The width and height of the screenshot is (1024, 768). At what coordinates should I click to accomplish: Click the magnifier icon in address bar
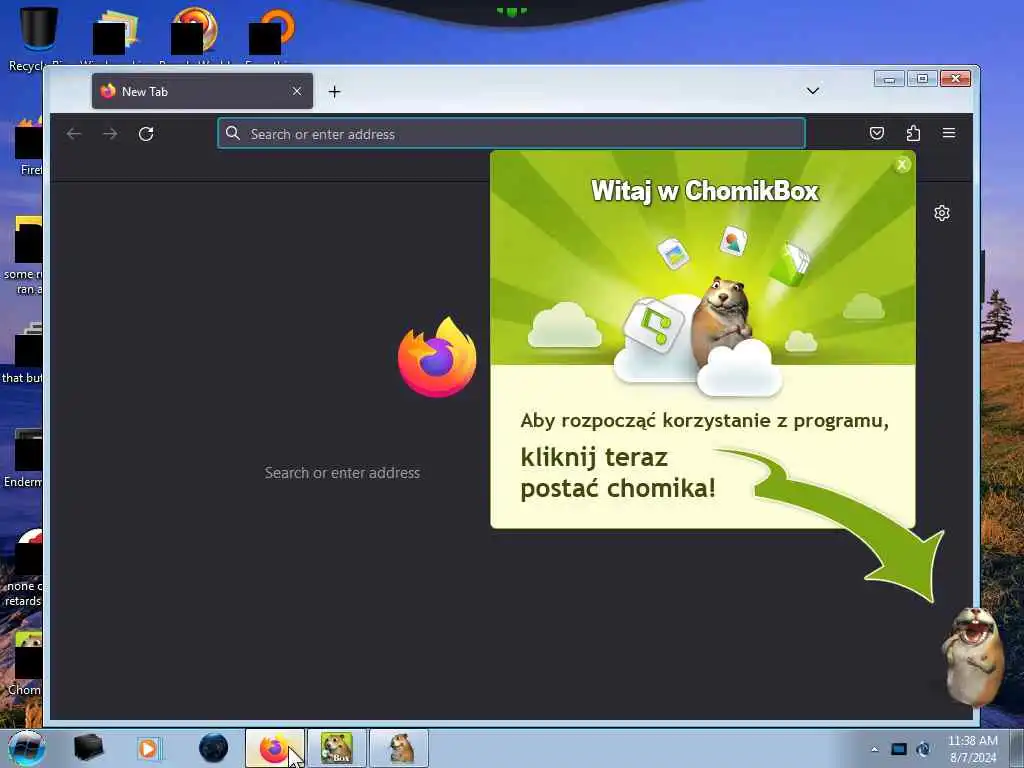click(x=232, y=133)
